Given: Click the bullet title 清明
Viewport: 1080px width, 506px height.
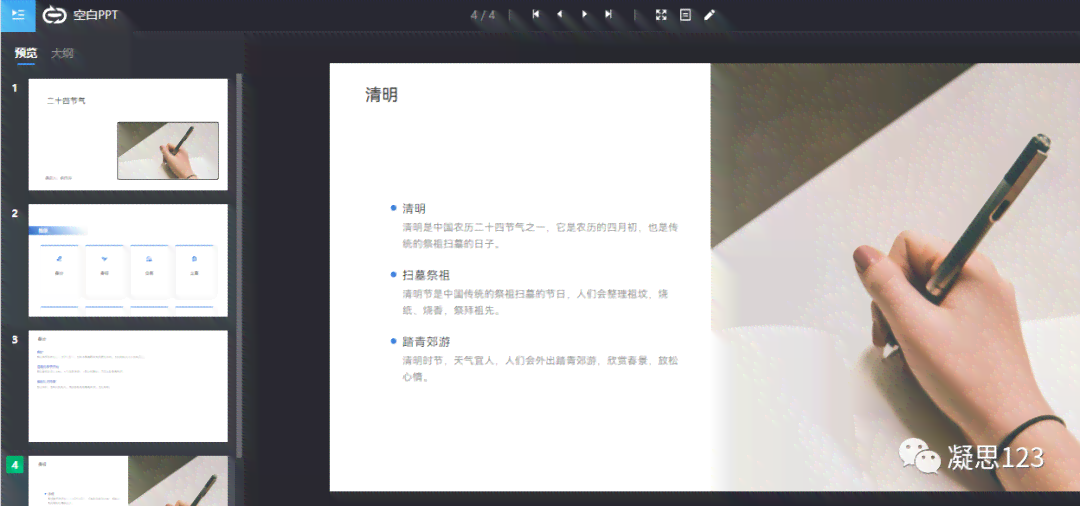Looking at the screenshot, I should point(414,209).
